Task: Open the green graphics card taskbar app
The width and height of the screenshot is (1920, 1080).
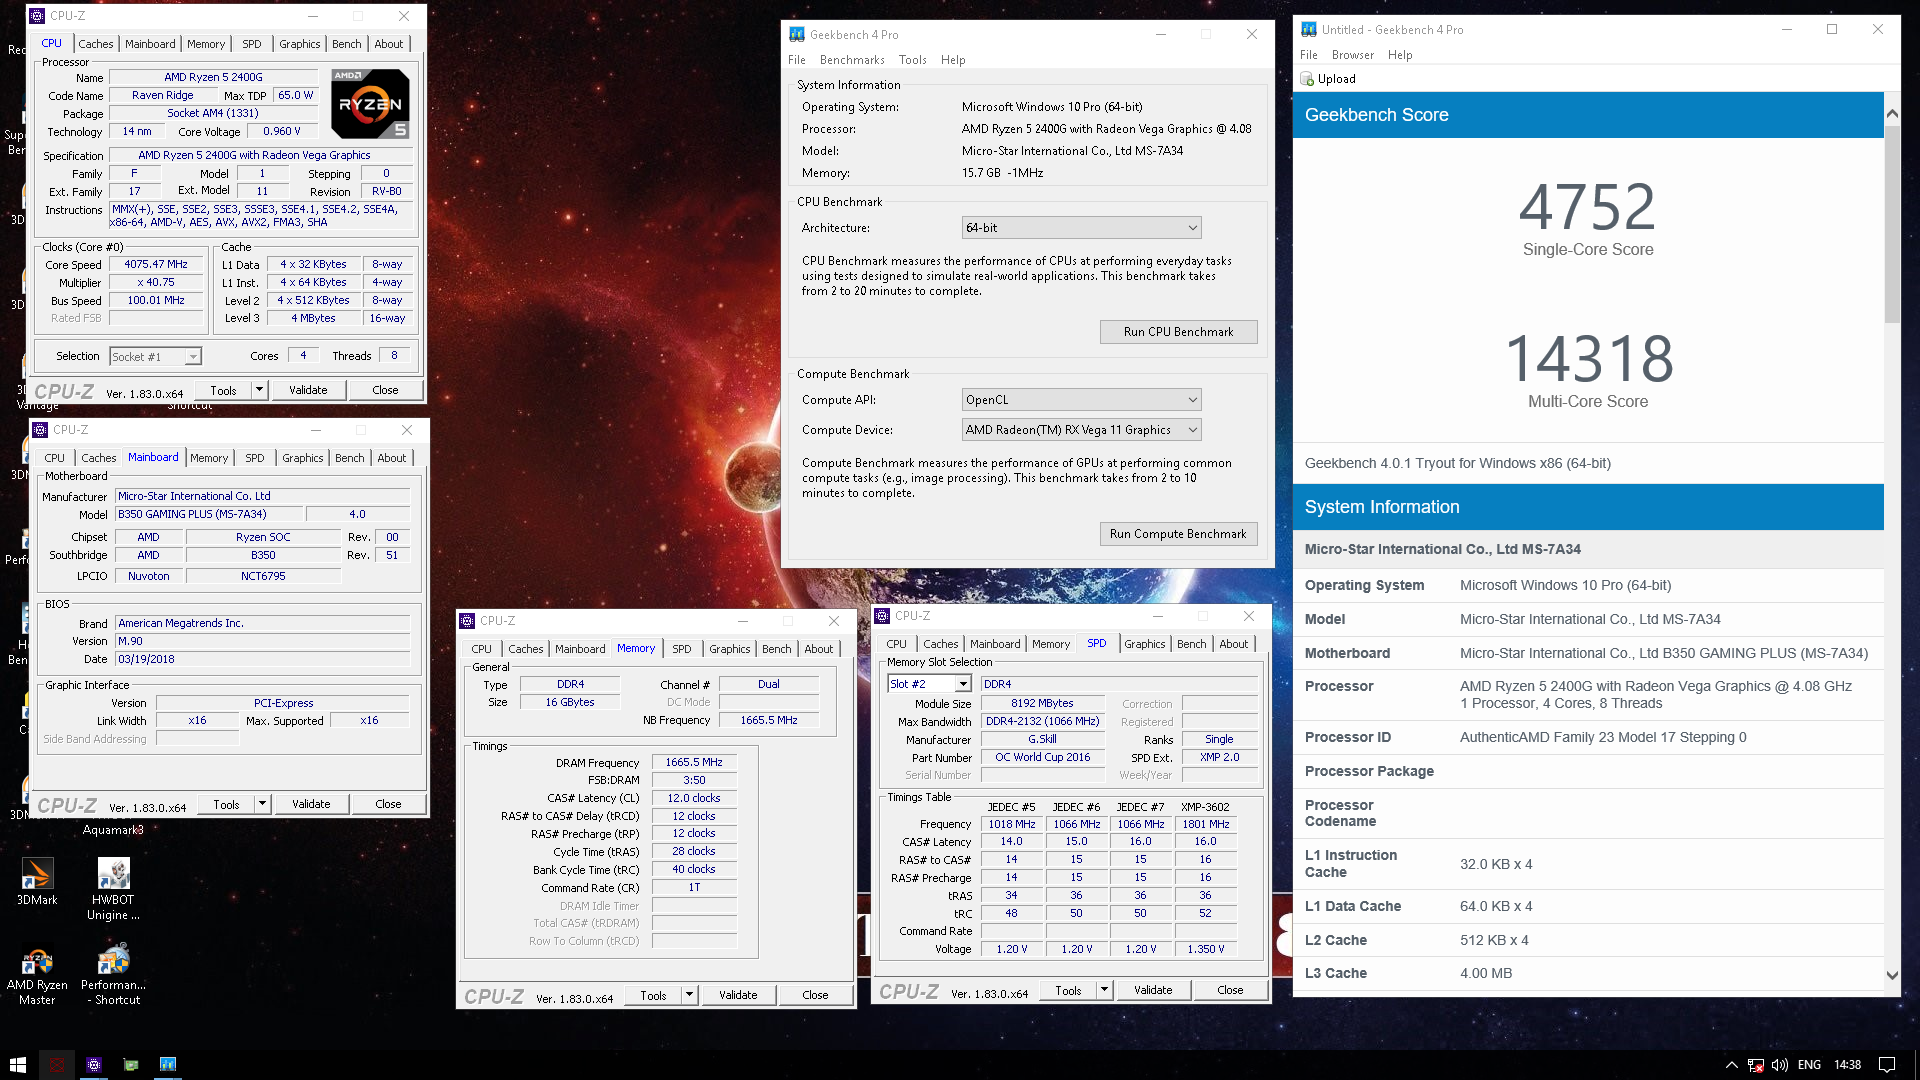Action: 131,1064
